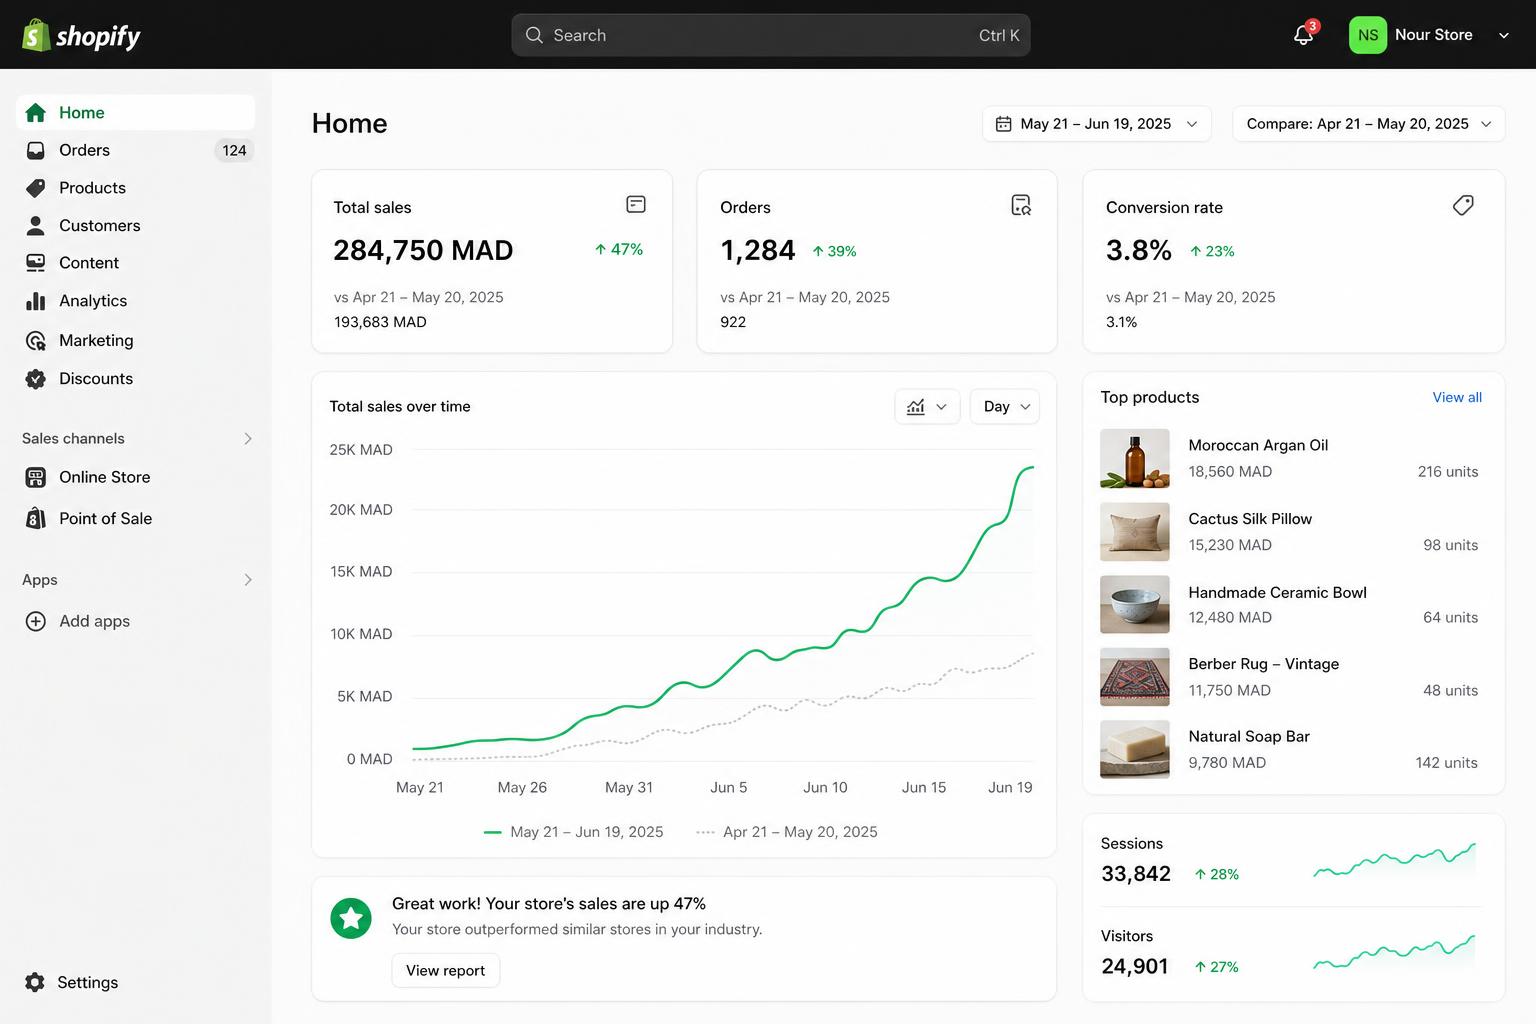The height and width of the screenshot is (1024, 1536).
Task: Click the Berber Rug thumbnail image
Action: 1135,677
